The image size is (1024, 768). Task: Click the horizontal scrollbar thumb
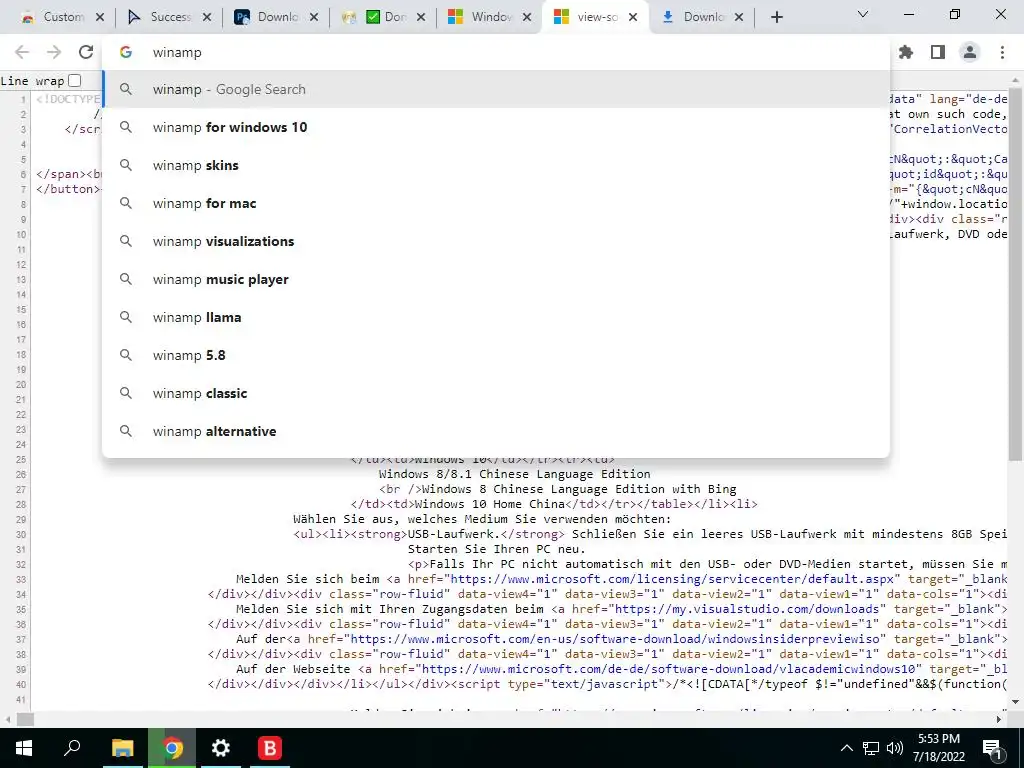point(25,719)
